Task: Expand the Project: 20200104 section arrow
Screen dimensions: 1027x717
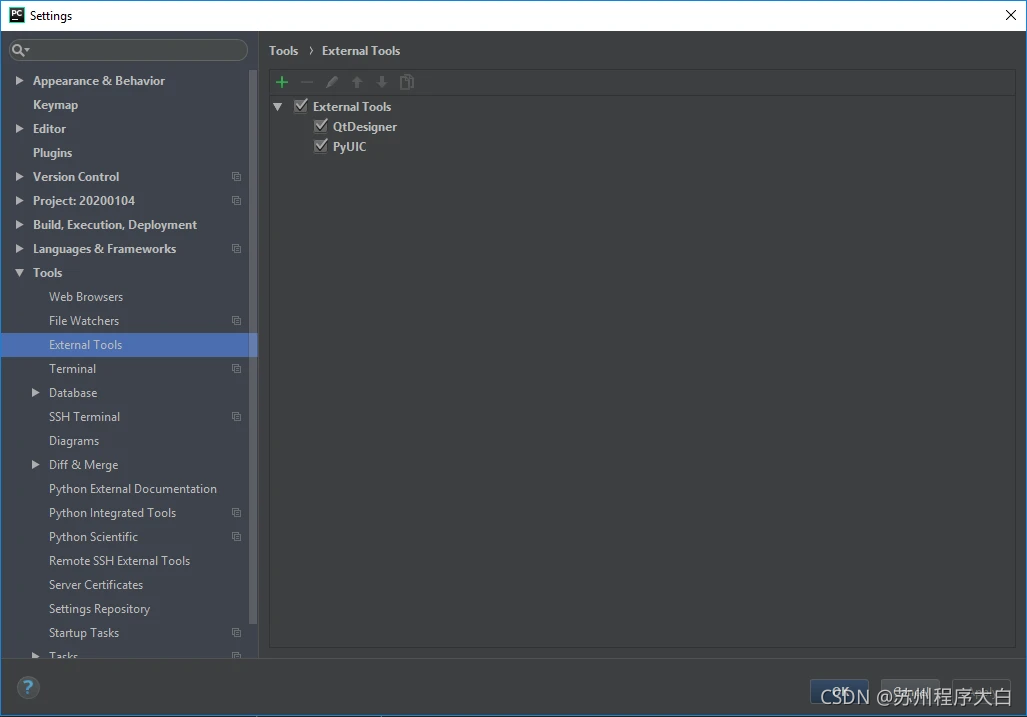Action: click(x=20, y=200)
